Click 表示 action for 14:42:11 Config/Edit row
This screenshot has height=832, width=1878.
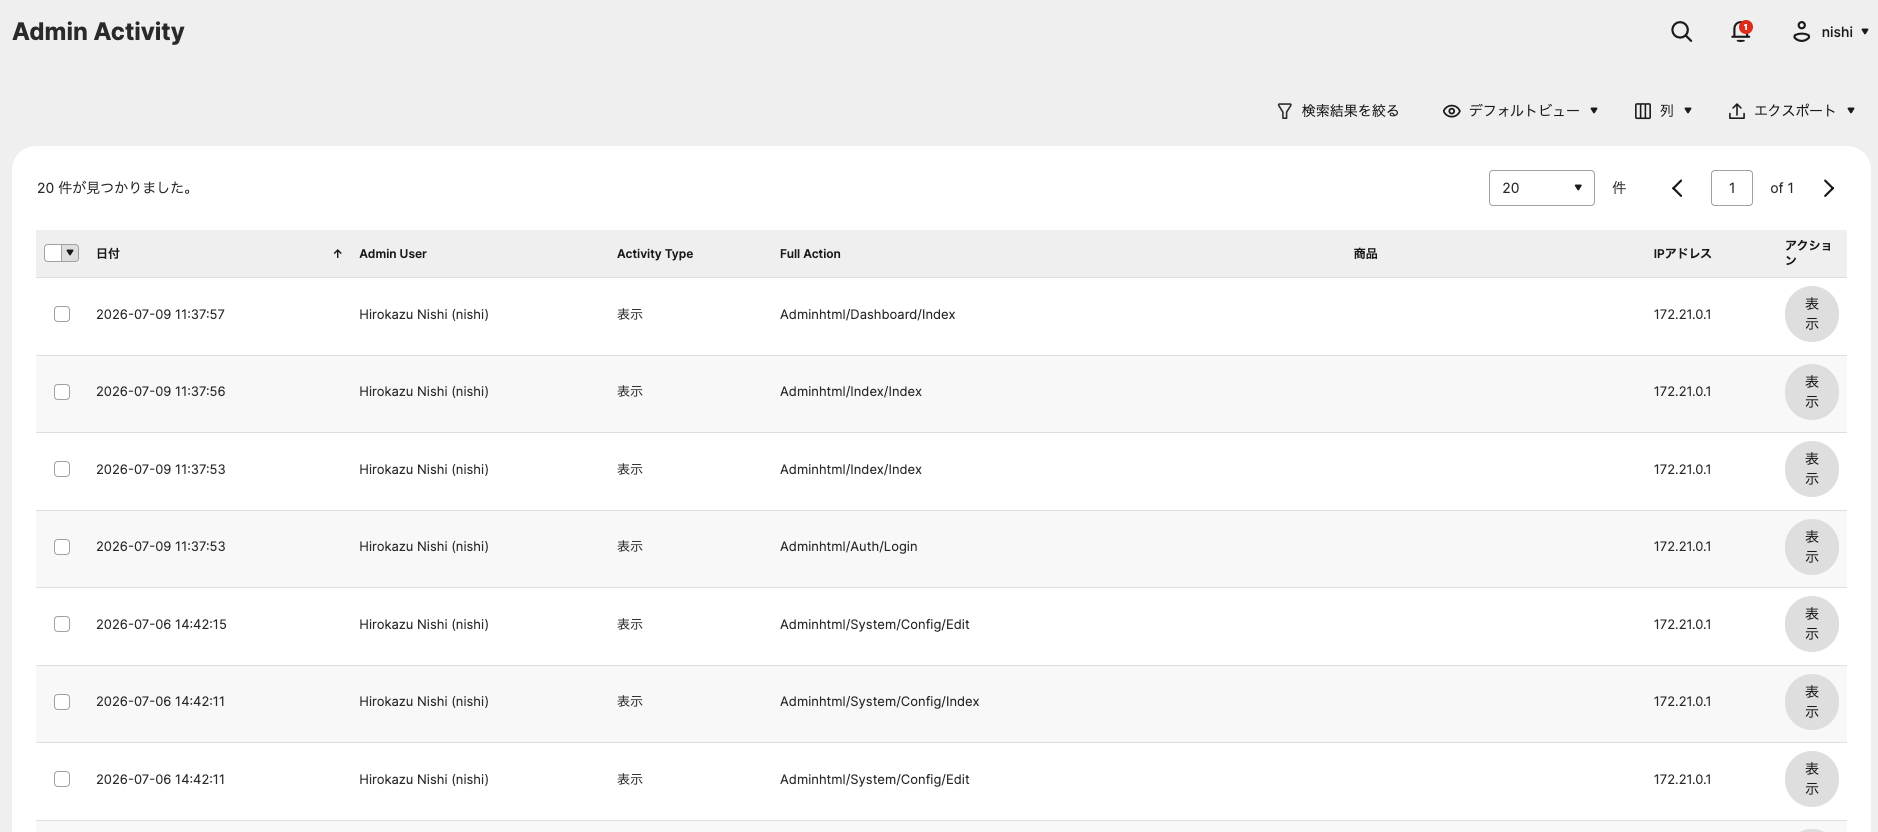[1811, 779]
